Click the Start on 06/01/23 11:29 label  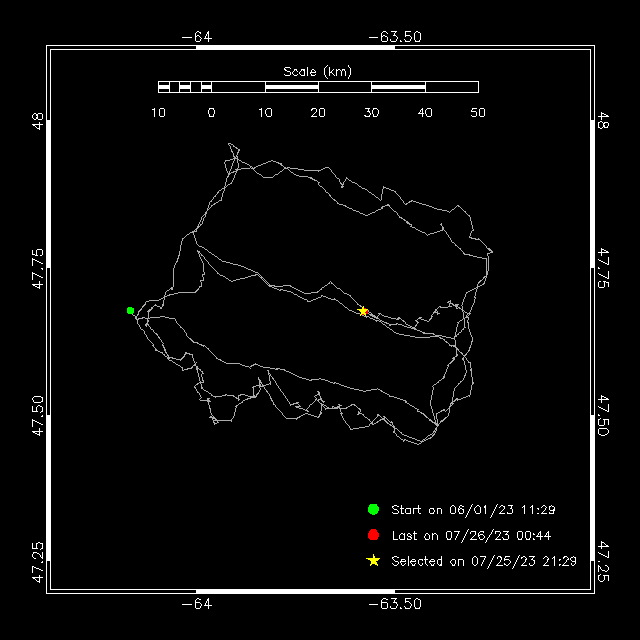coord(473,510)
